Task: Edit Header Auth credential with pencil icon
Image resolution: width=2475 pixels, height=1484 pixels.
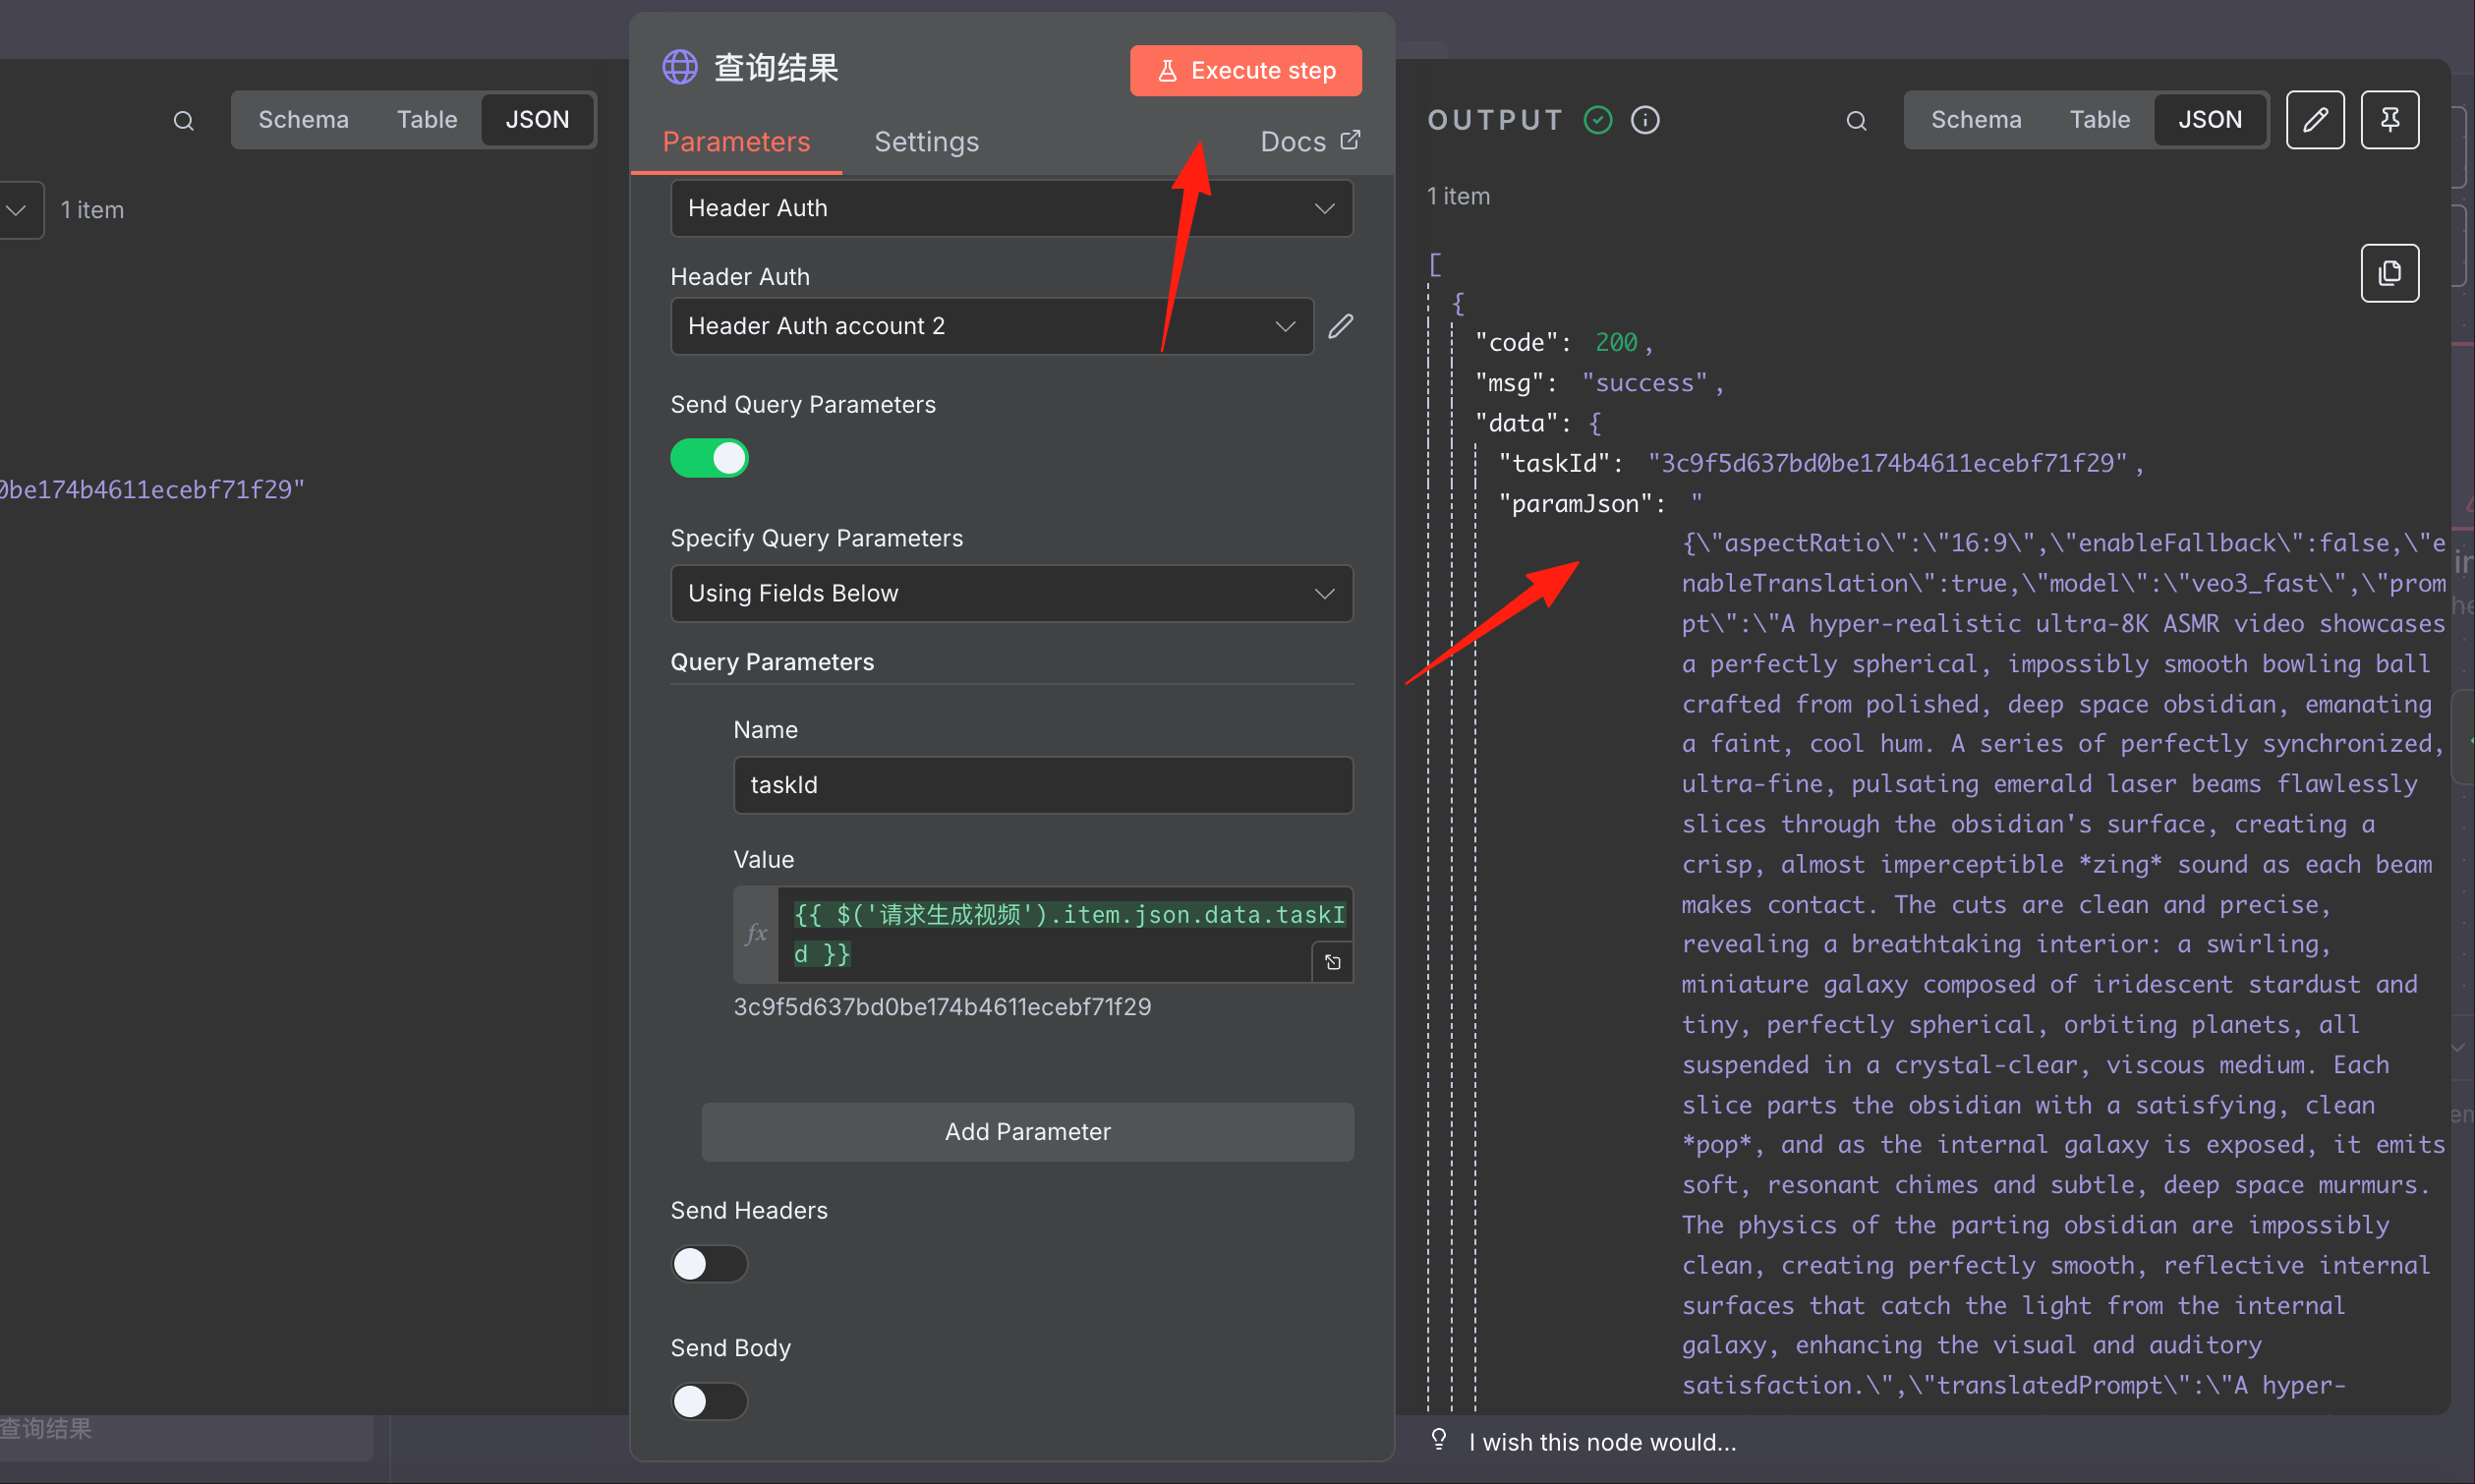Action: [1341, 326]
